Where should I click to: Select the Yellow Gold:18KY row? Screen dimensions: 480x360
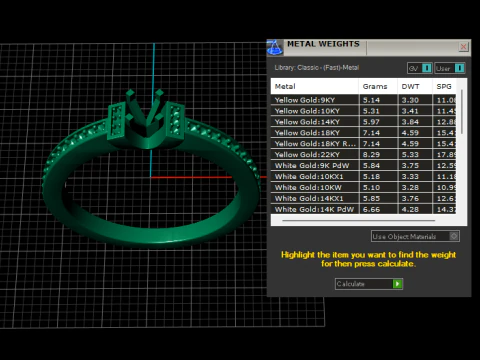click(x=363, y=133)
